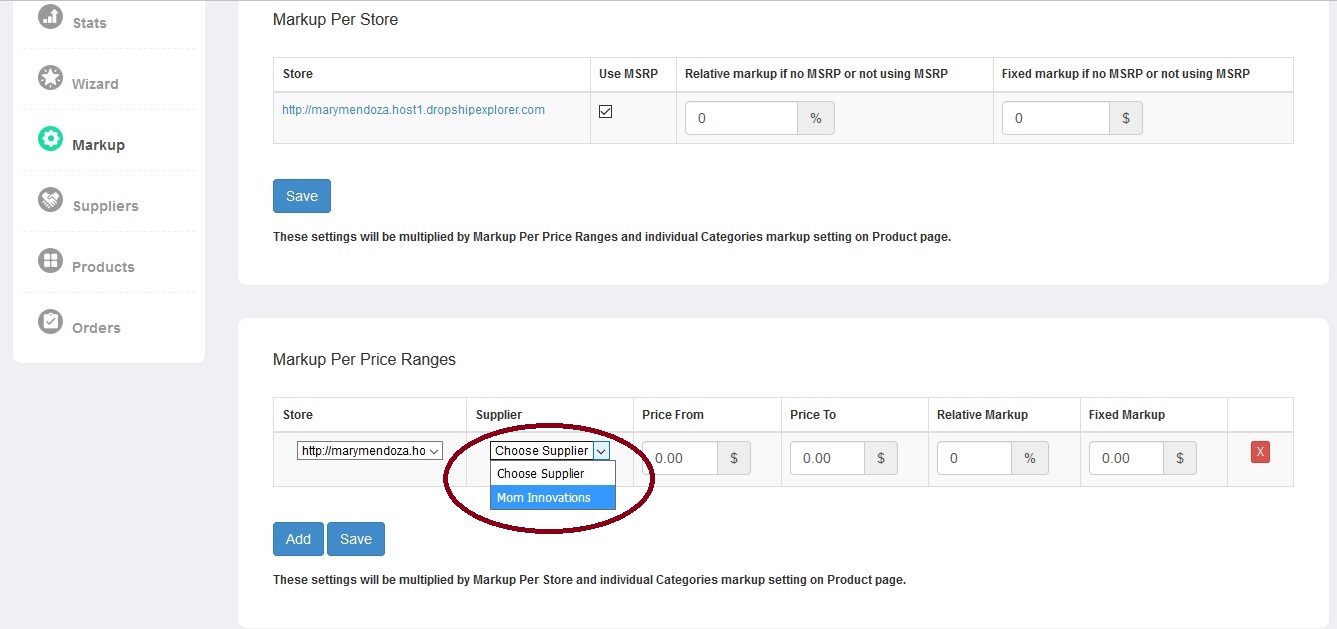Image resolution: width=1337 pixels, height=629 pixels.
Task: Click the Price To input field
Action: click(827, 458)
